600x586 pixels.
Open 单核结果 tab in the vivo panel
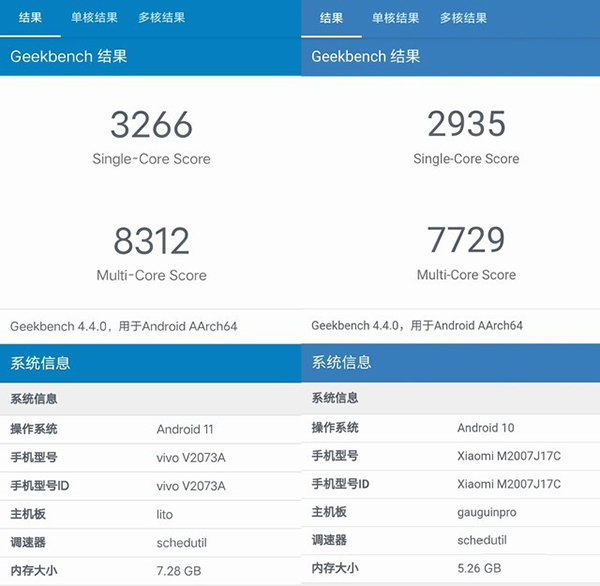click(94, 18)
